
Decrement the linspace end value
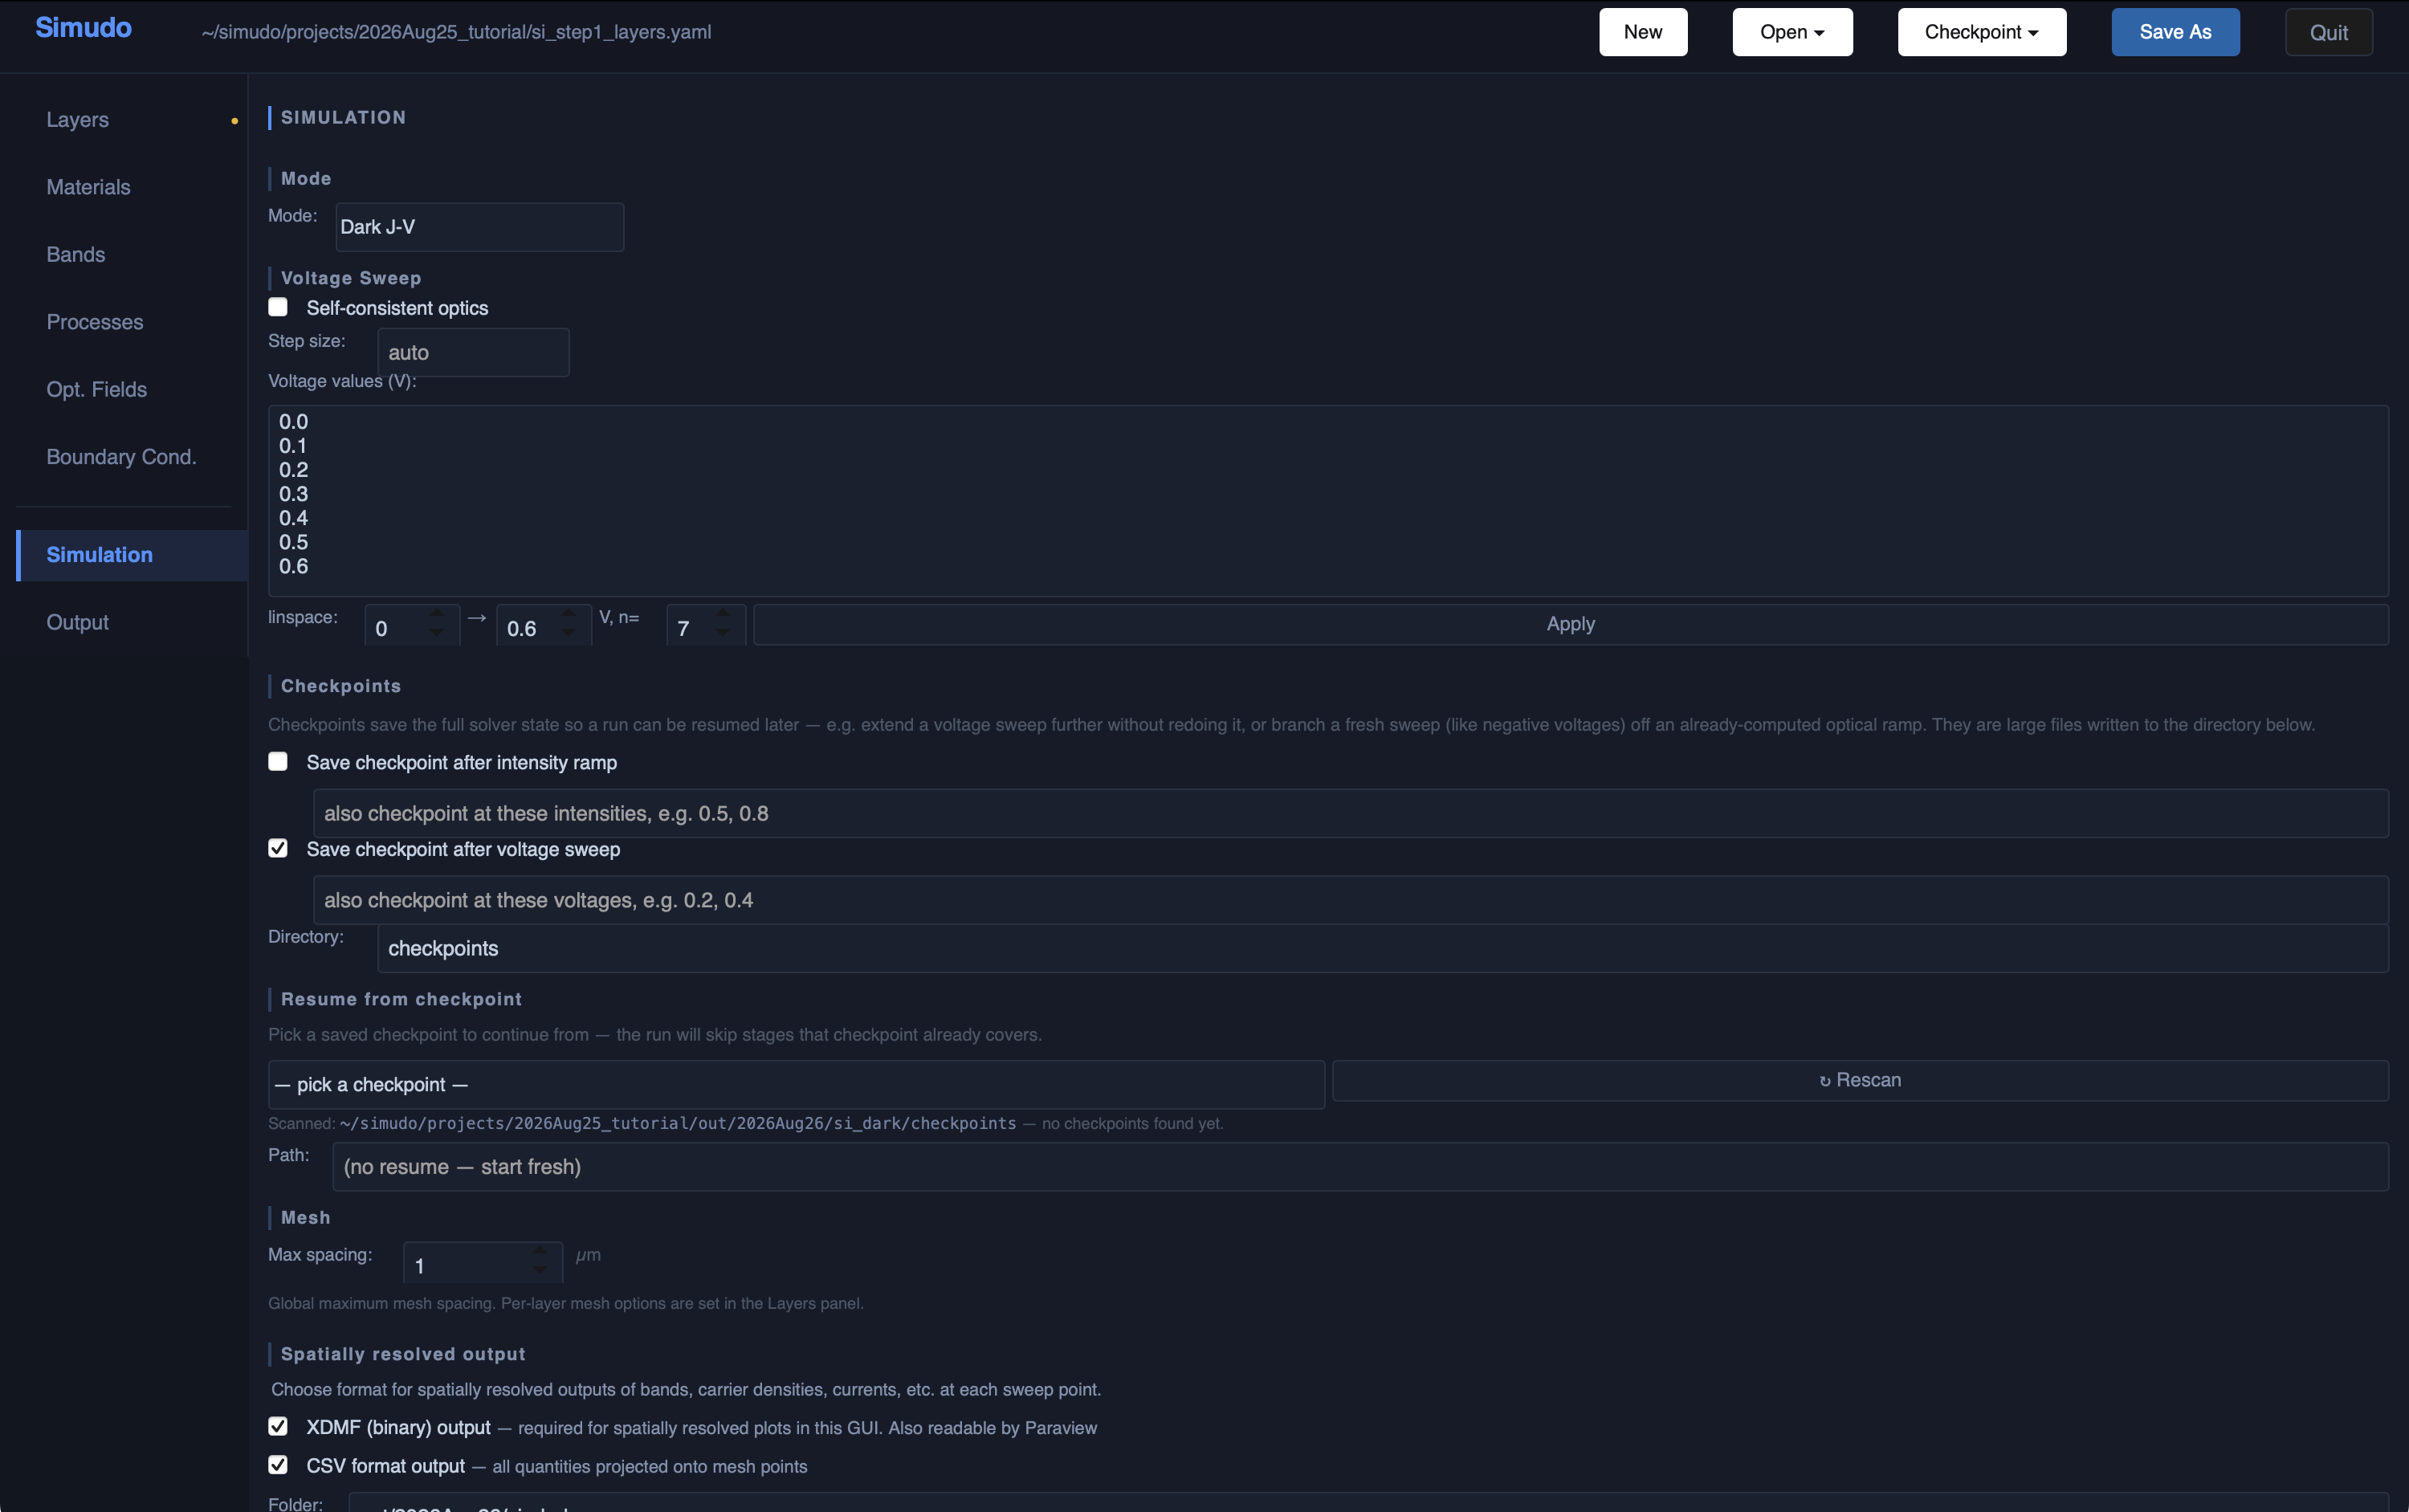[568, 632]
